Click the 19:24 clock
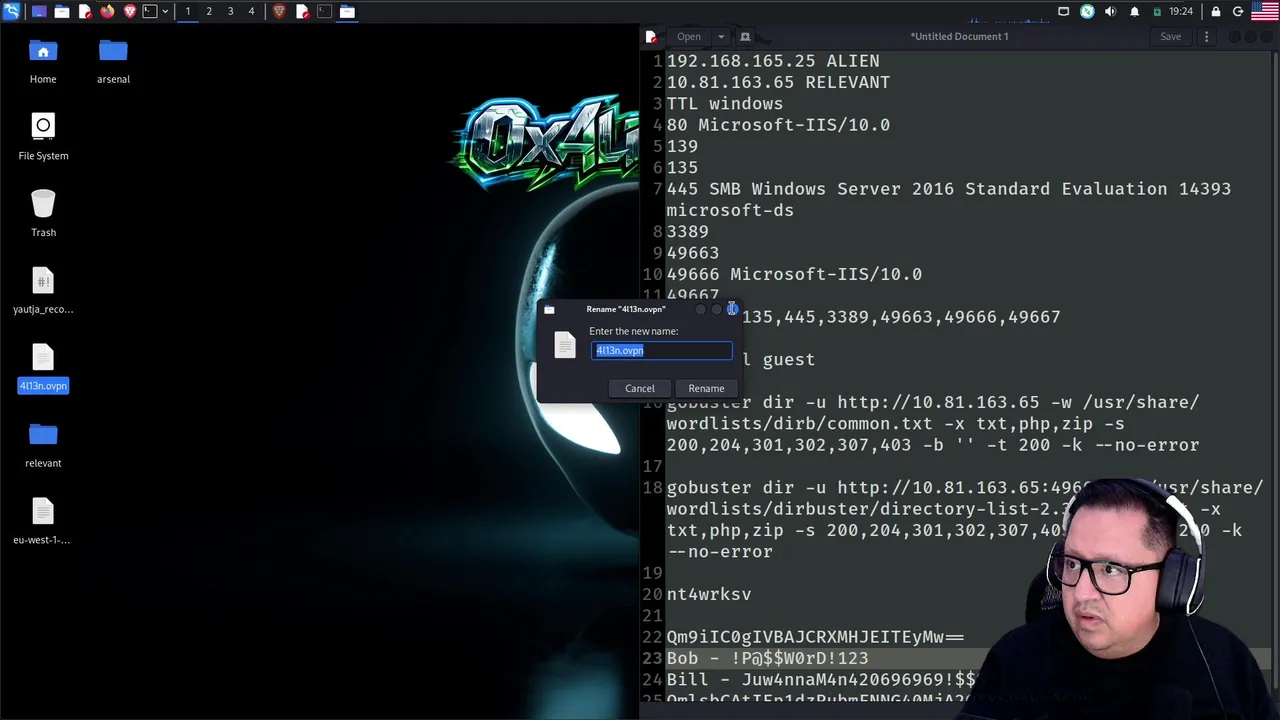This screenshot has height=720, width=1280. tap(1181, 11)
